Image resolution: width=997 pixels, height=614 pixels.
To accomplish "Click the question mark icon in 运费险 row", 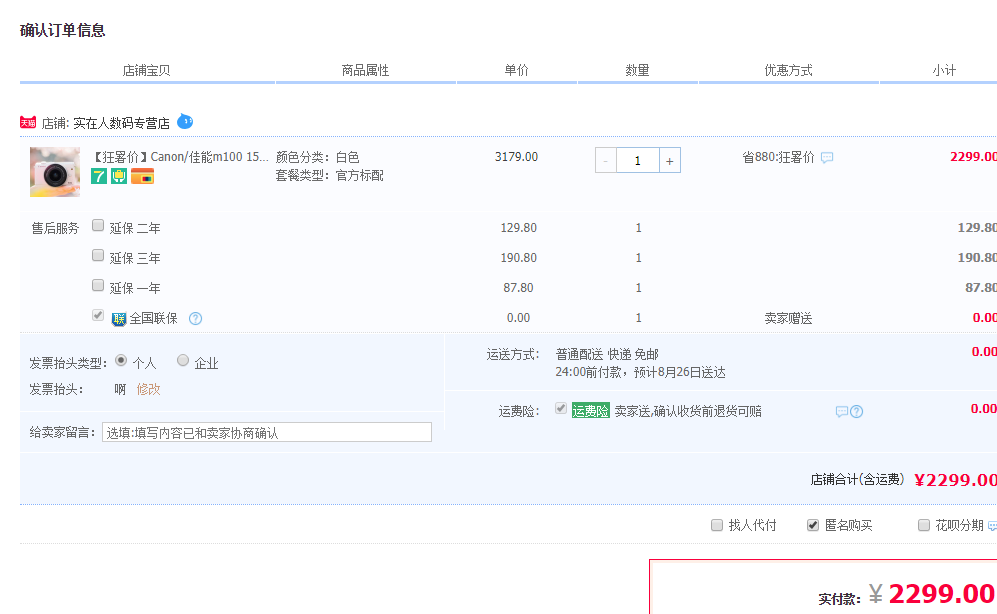I will [856, 411].
